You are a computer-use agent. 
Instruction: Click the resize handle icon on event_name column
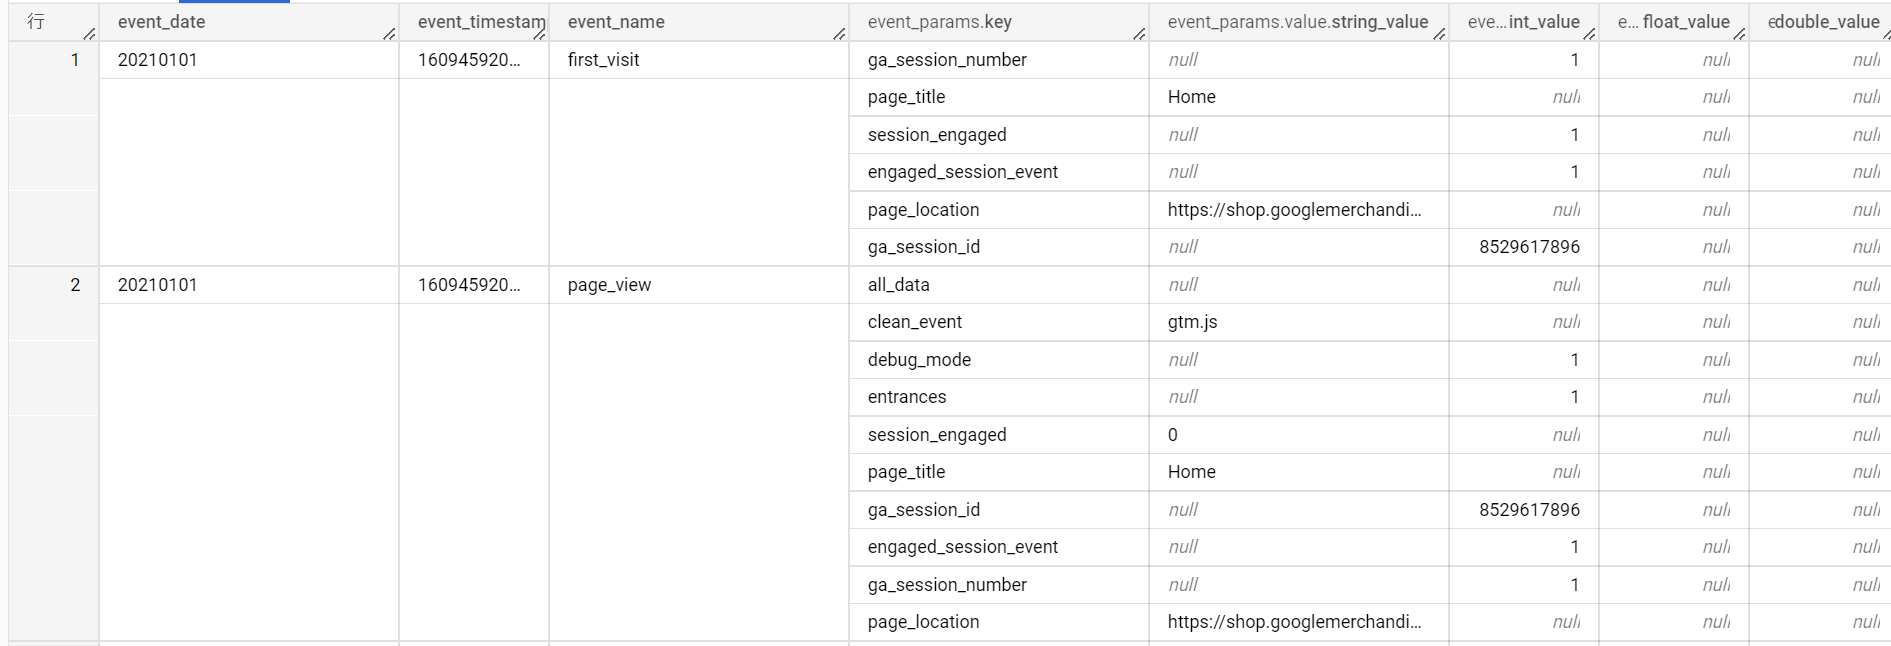click(x=838, y=35)
